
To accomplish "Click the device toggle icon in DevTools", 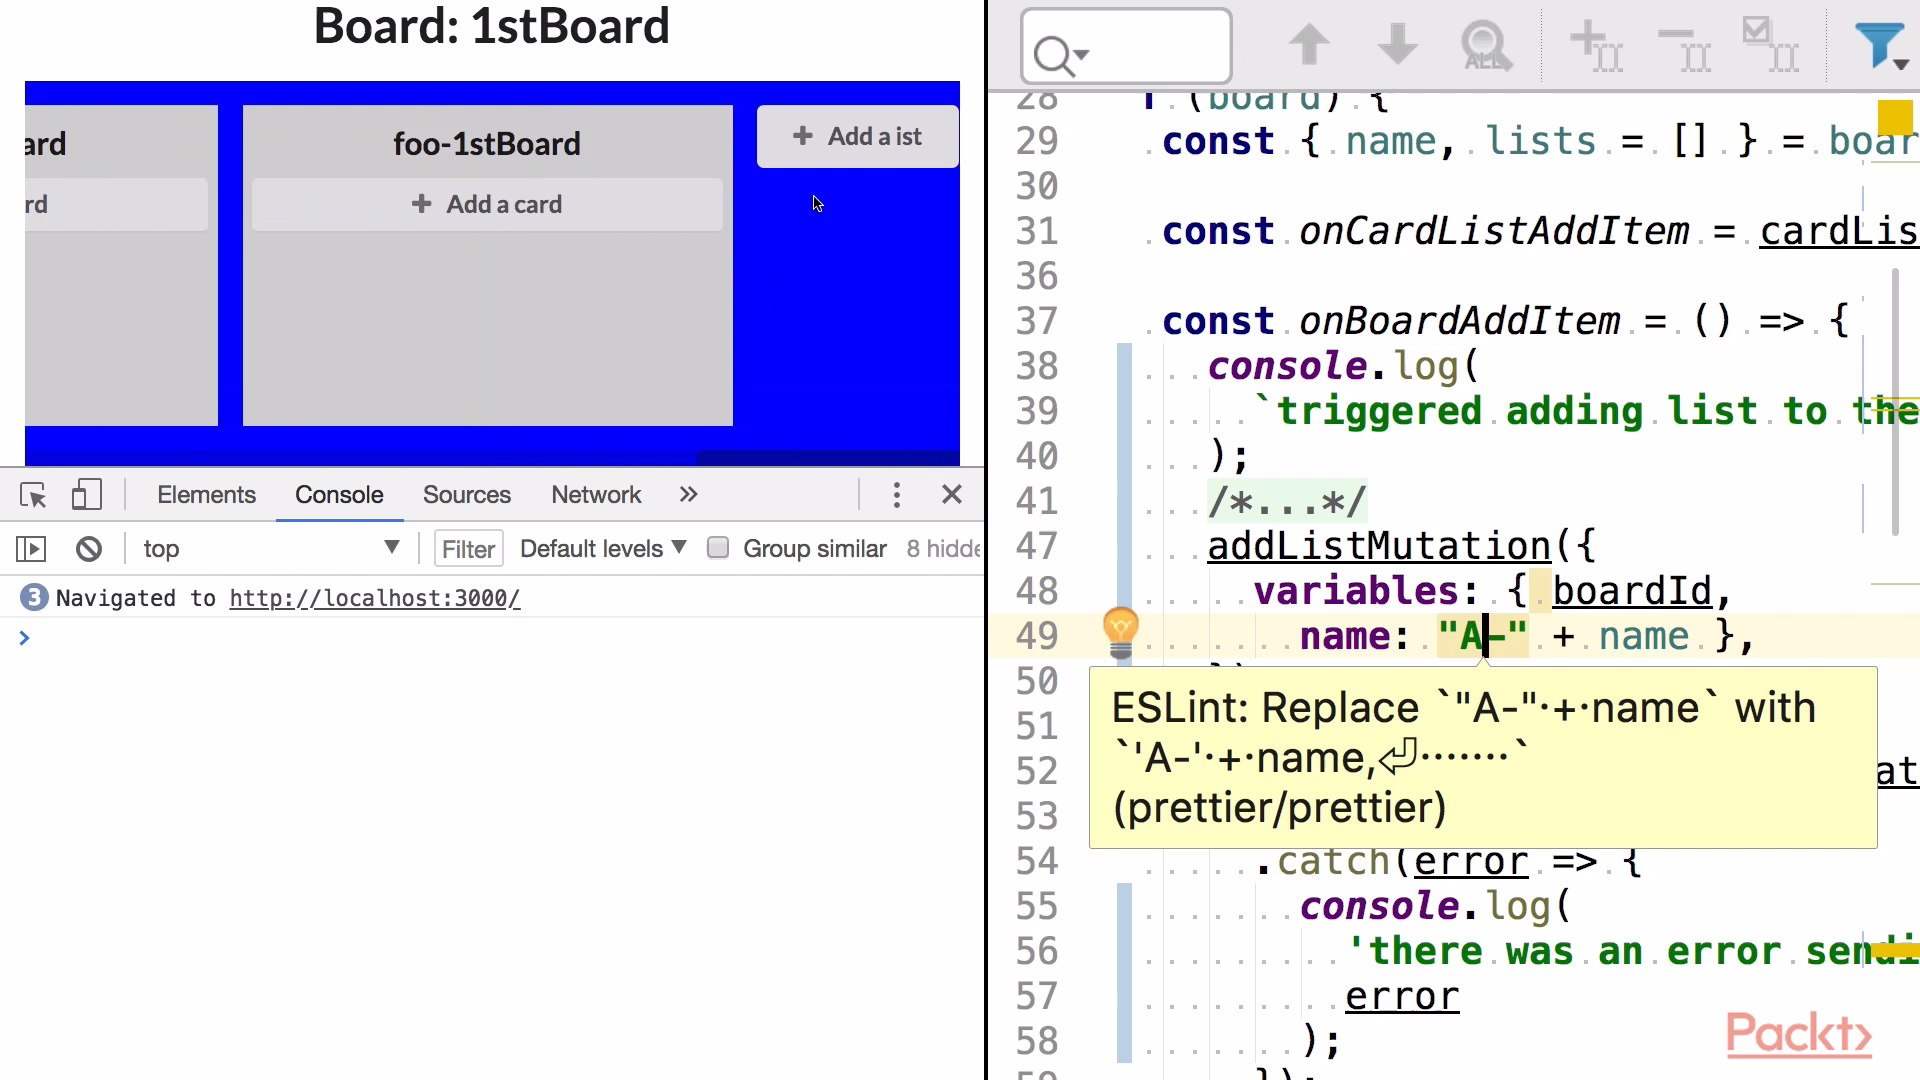I will click(x=84, y=495).
